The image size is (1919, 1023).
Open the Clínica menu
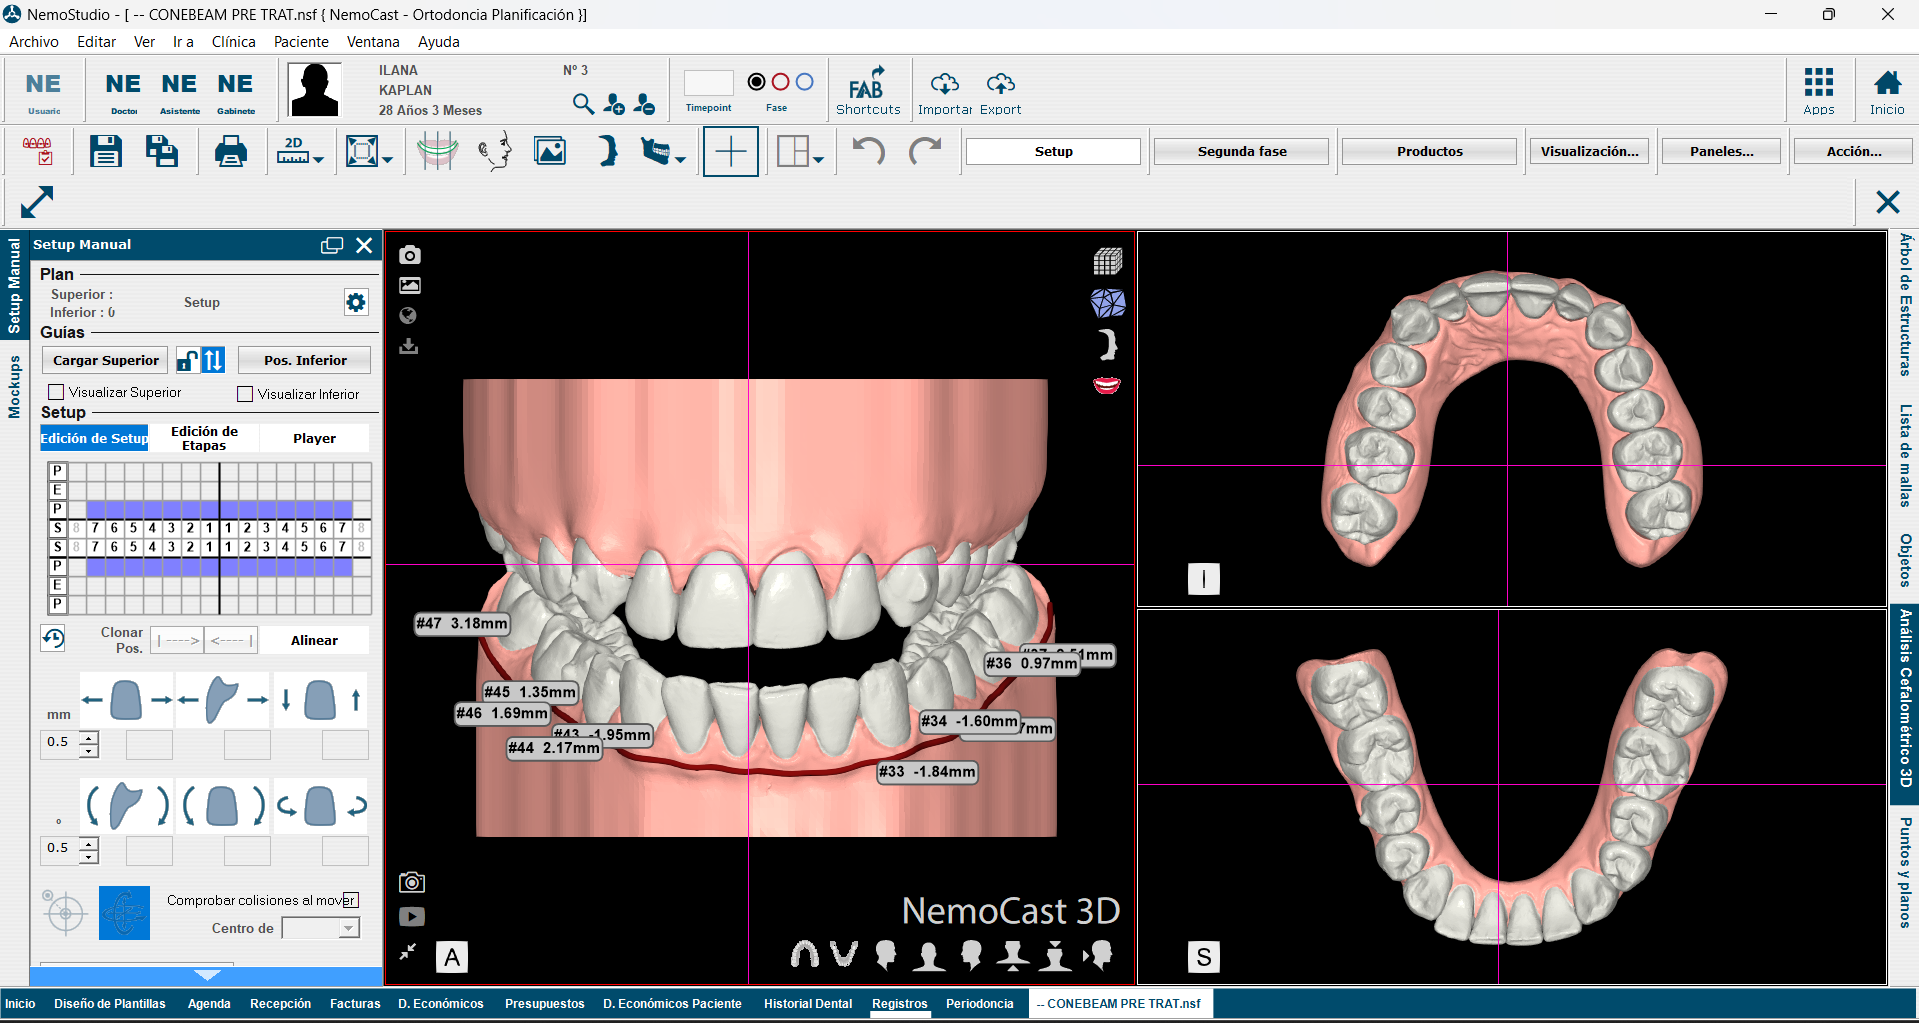(x=233, y=42)
